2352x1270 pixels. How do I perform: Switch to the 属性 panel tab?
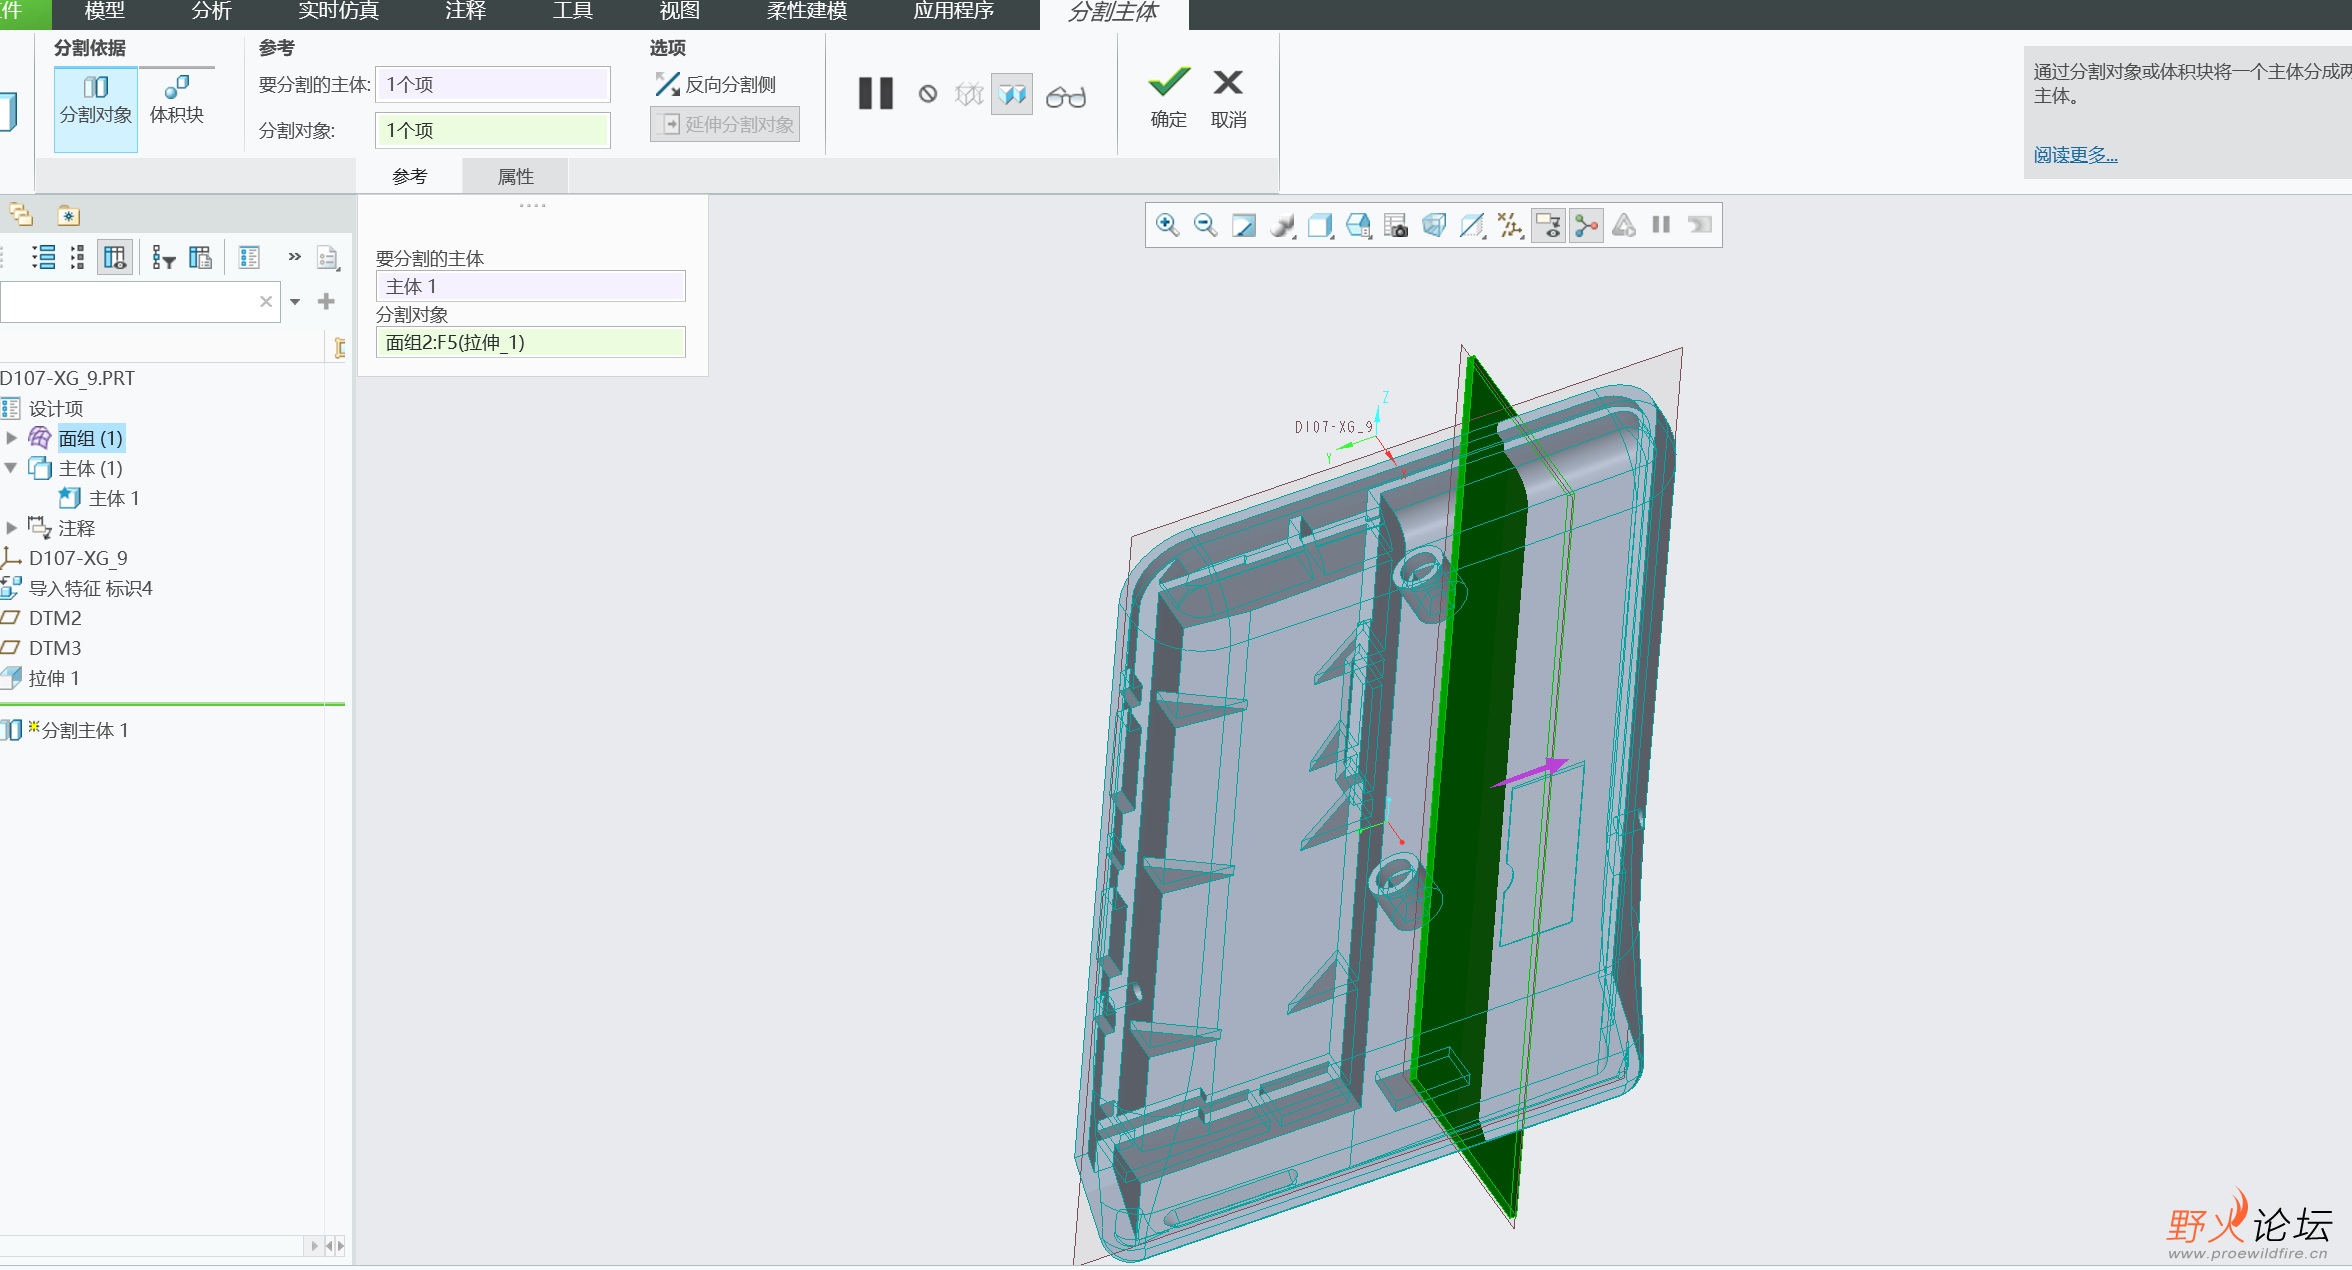[x=516, y=177]
